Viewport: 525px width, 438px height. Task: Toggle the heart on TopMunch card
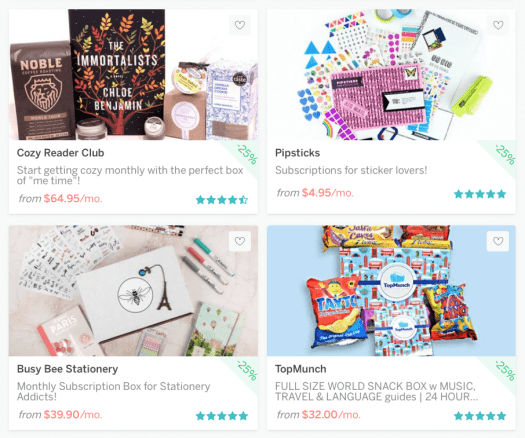click(x=498, y=241)
